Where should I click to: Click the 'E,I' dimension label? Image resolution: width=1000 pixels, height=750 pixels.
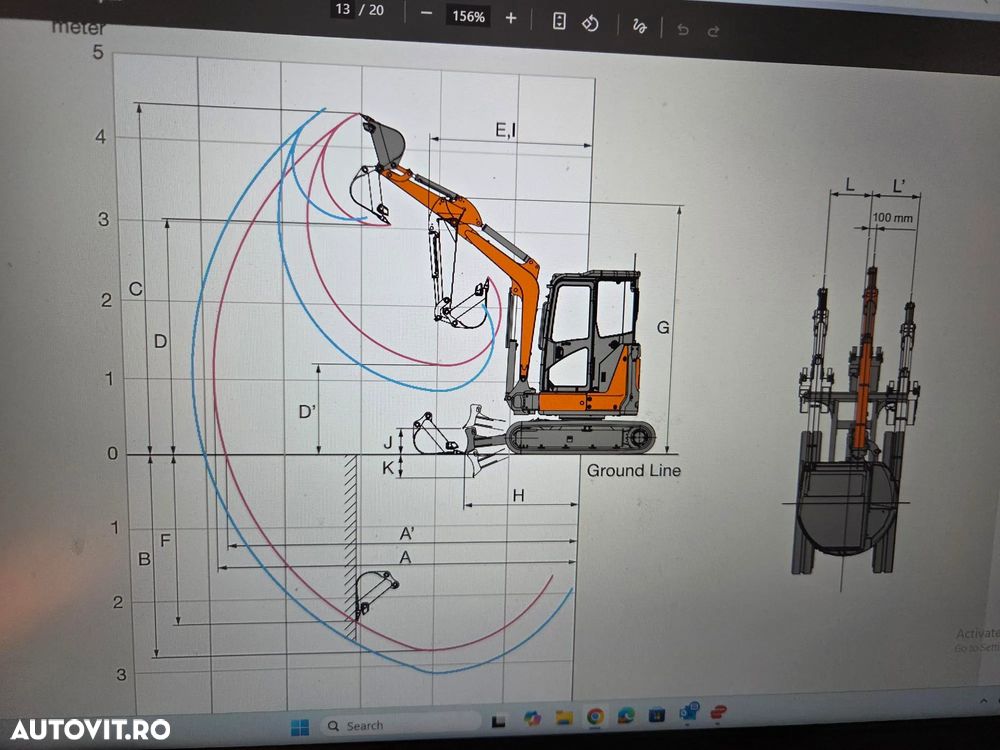[x=506, y=130]
